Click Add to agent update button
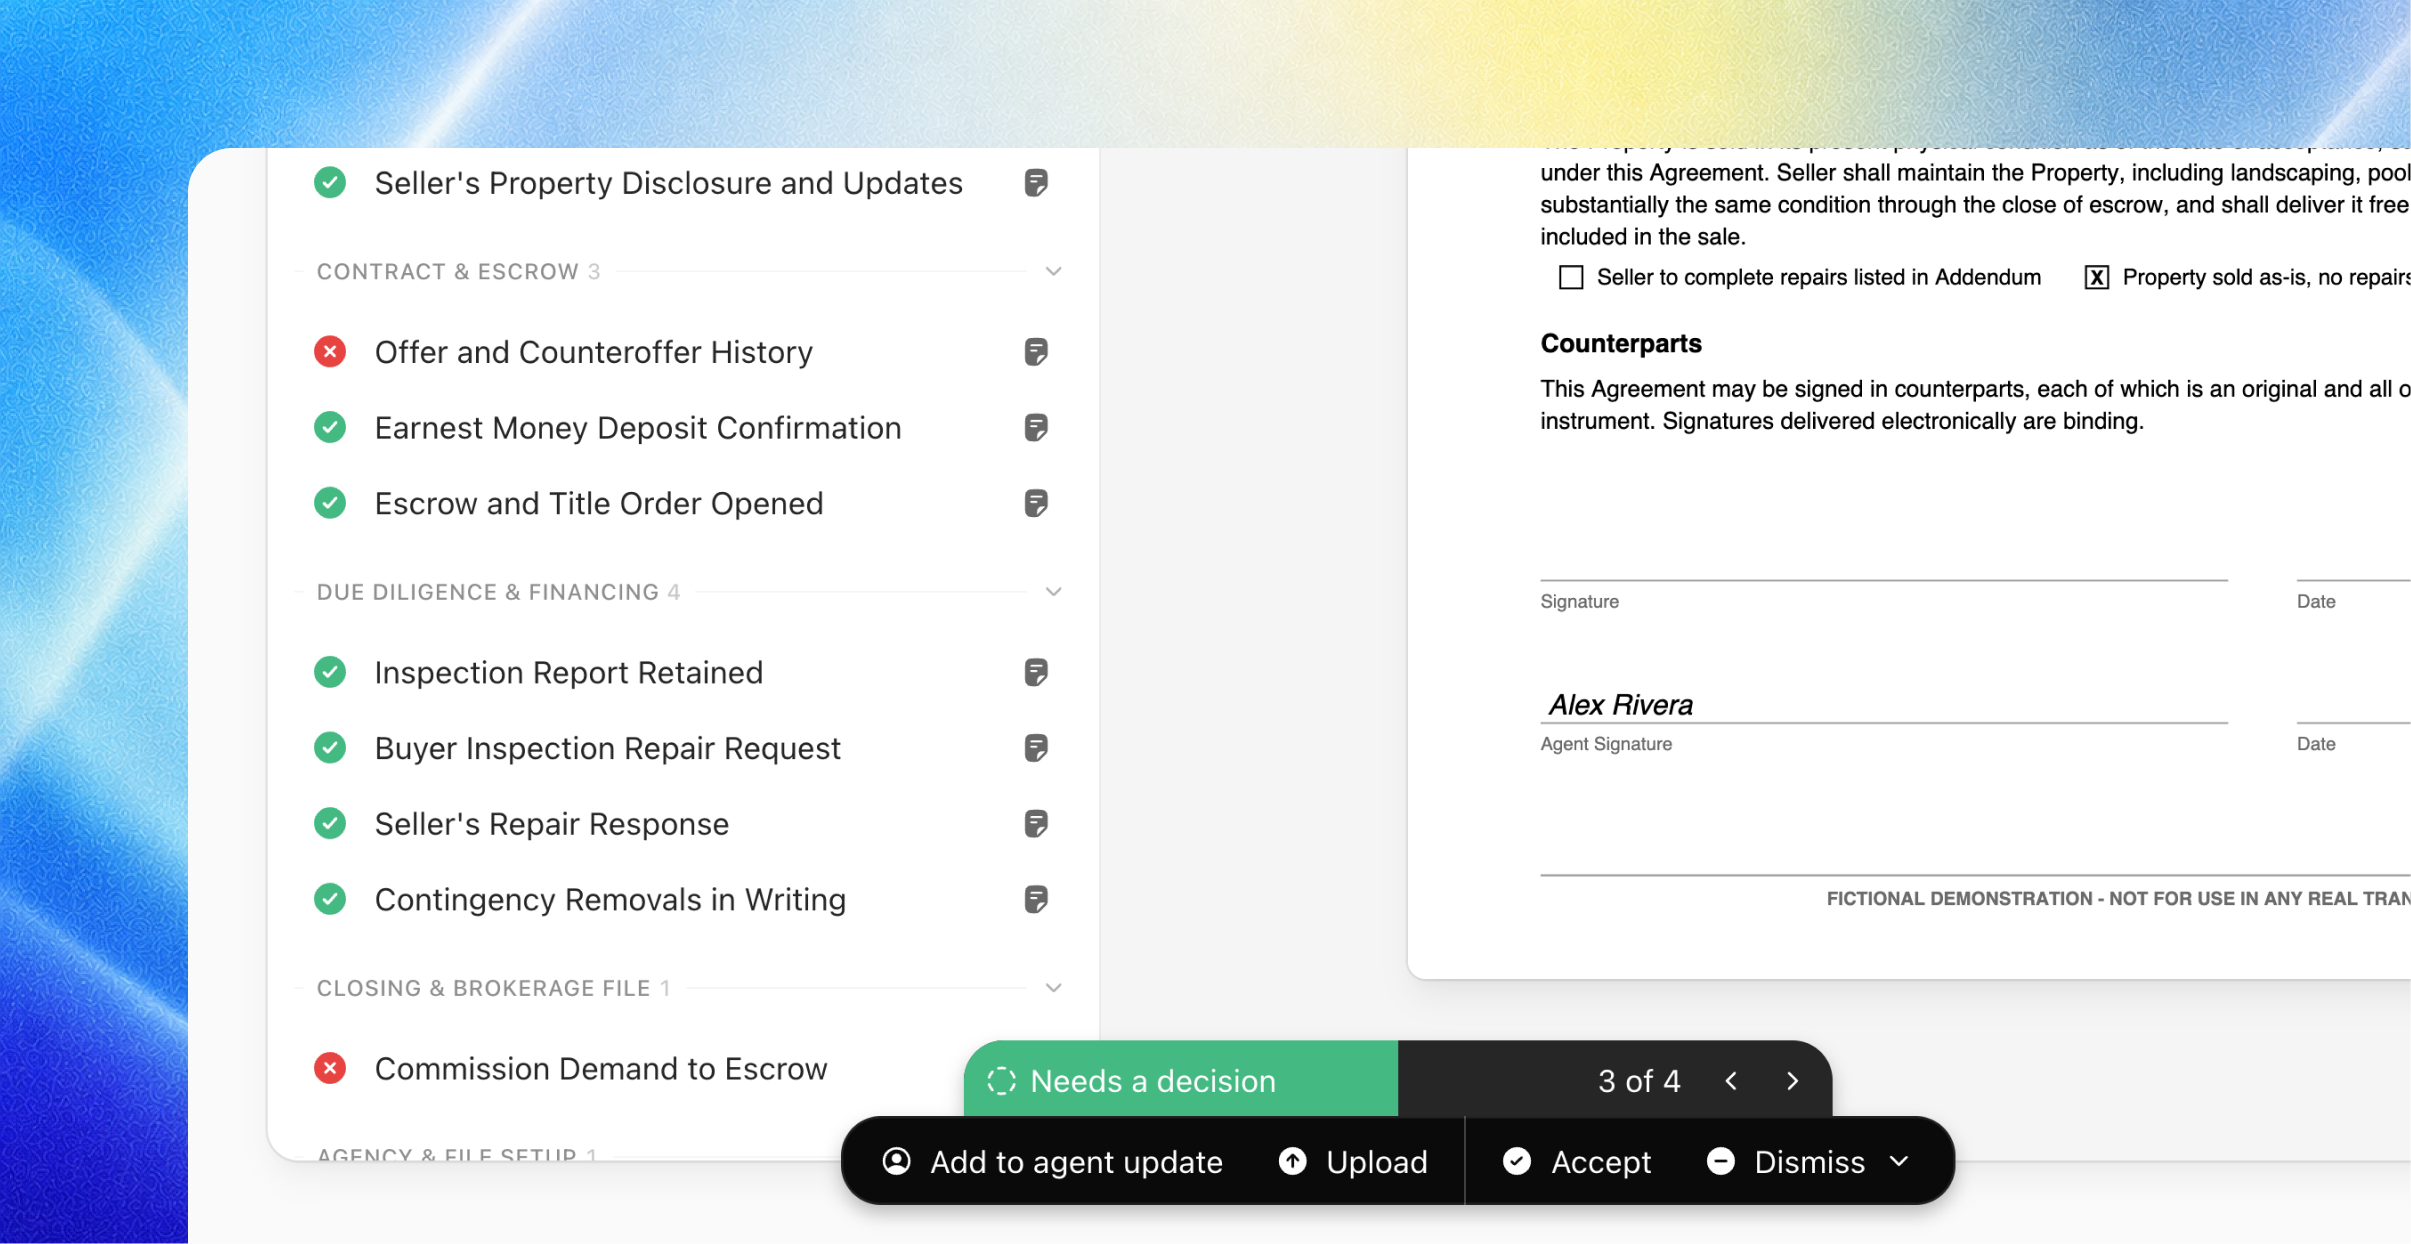2411x1244 pixels. 1053,1161
